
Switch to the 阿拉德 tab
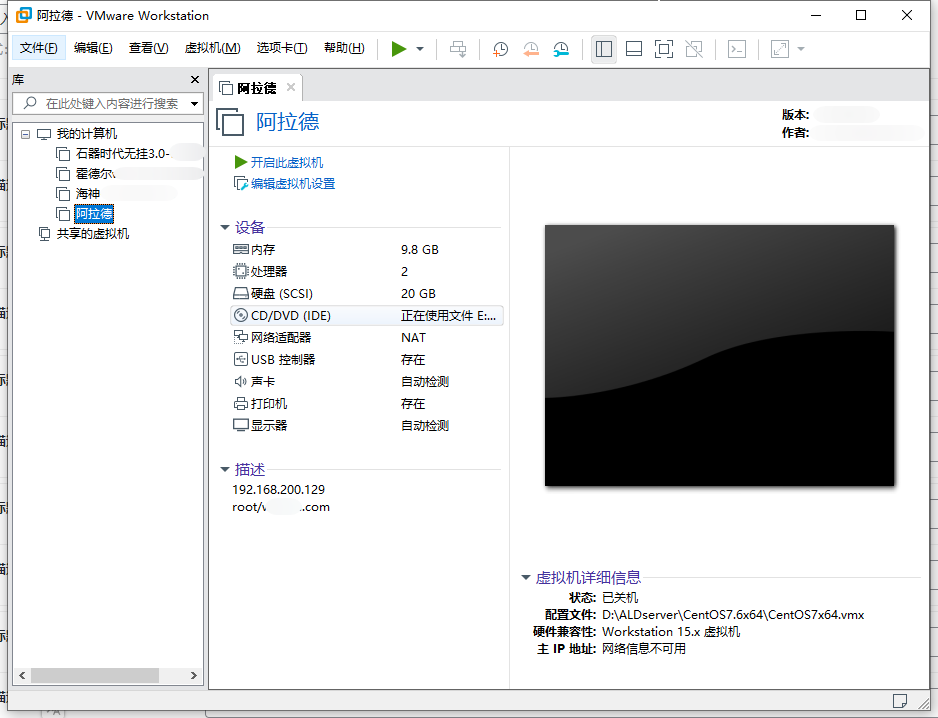click(257, 88)
